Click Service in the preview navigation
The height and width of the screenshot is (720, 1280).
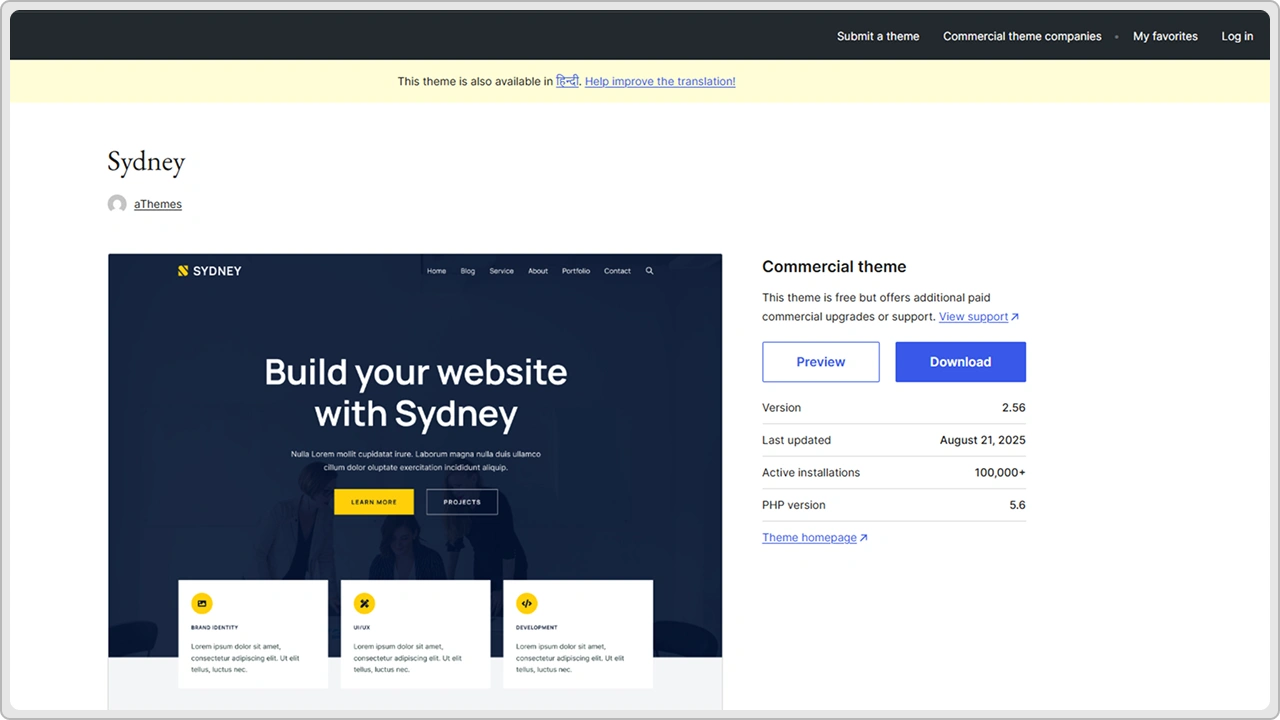[502, 271]
